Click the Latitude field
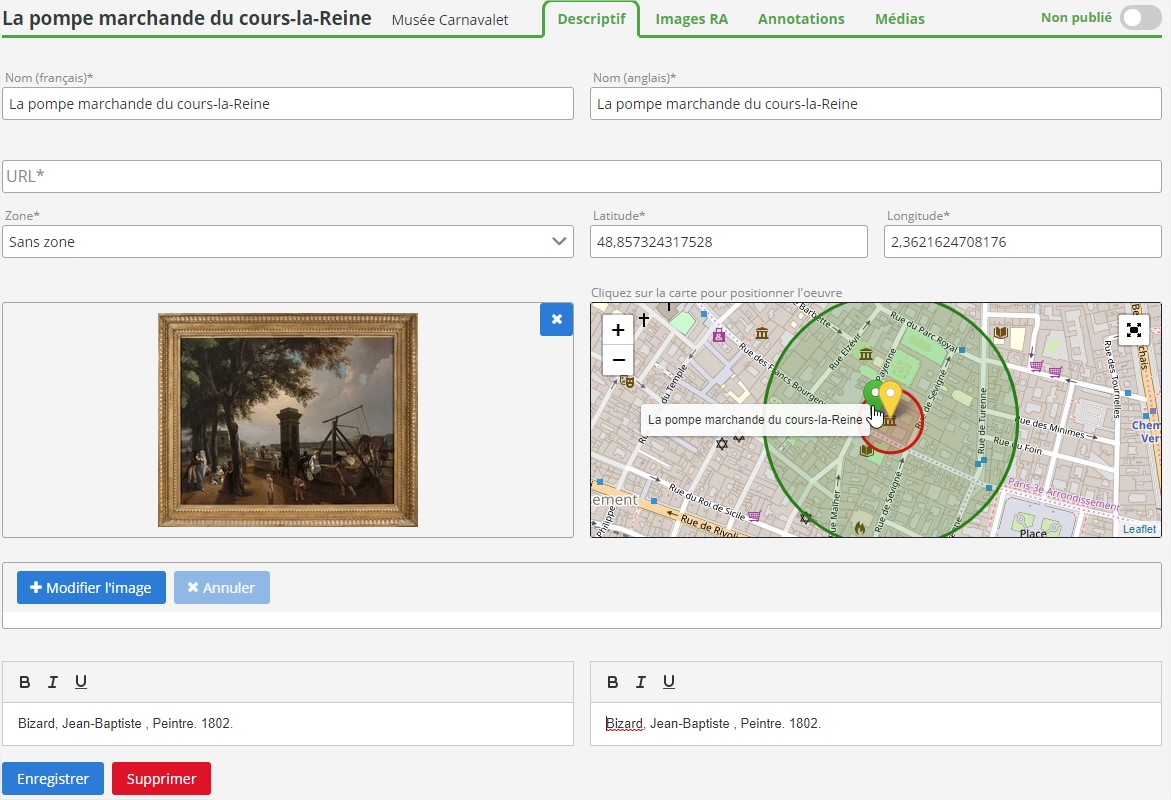The height and width of the screenshot is (800, 1171). tap(728, 242)
